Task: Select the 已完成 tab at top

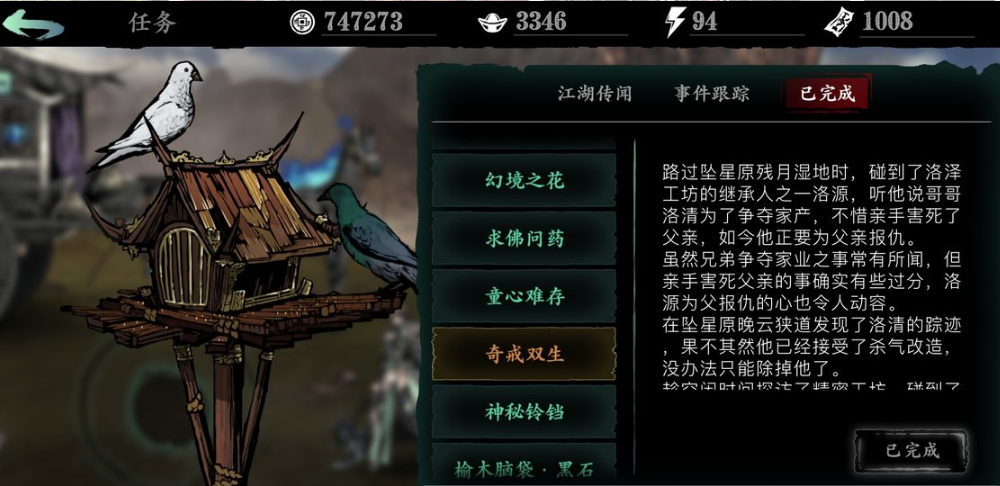Action: click(x=827, y=94)
